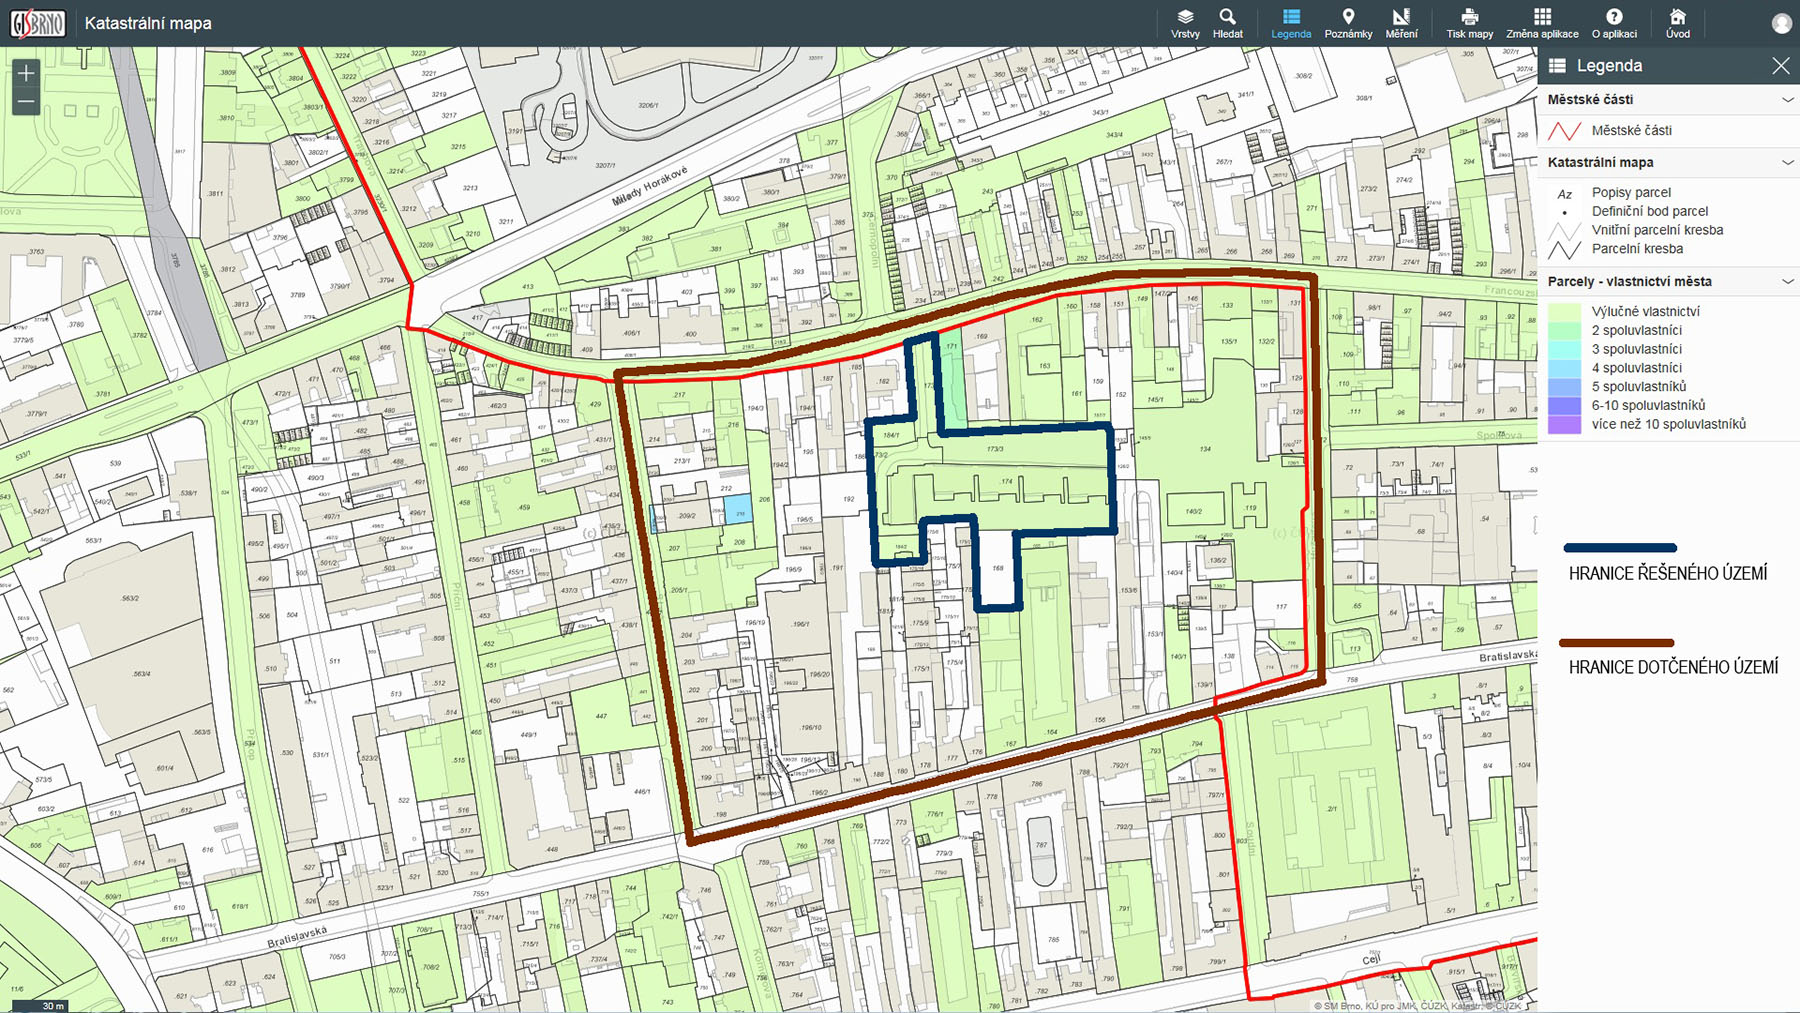Collapse the Městské části legend section
This screenshot has height=1013, width=1800.
click(1787, 100)
